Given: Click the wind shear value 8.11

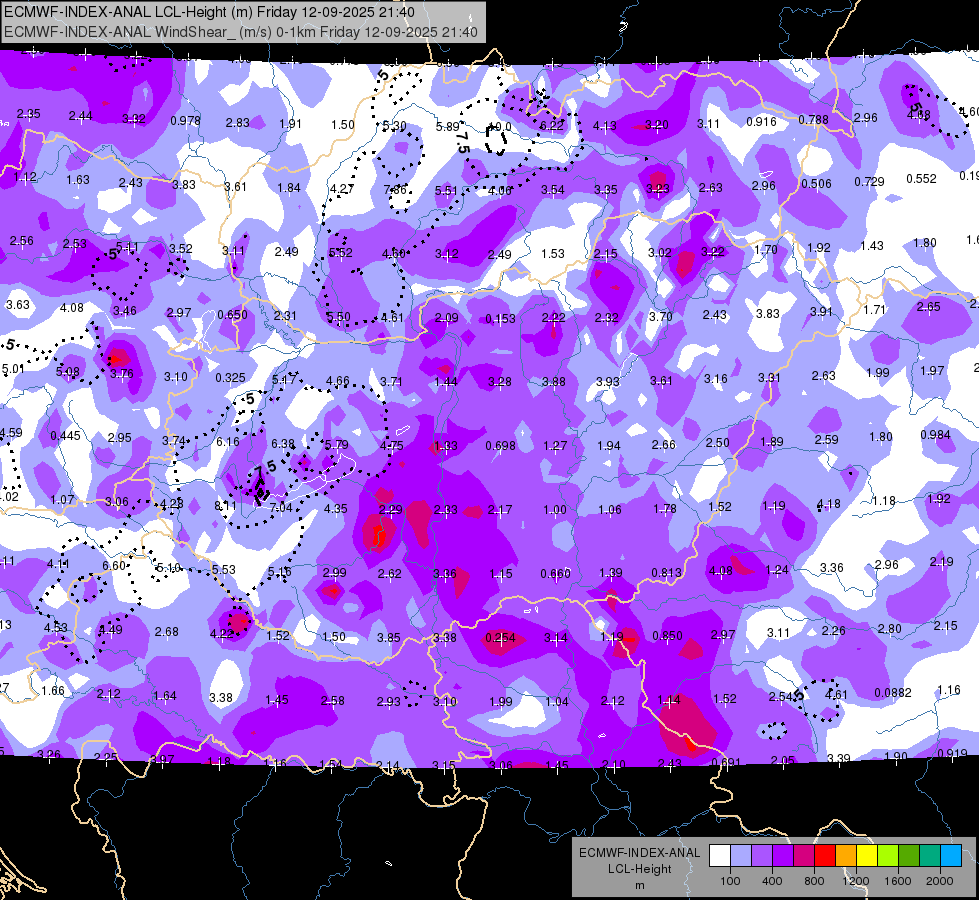Looking at the screenshot, I should 225,506.
